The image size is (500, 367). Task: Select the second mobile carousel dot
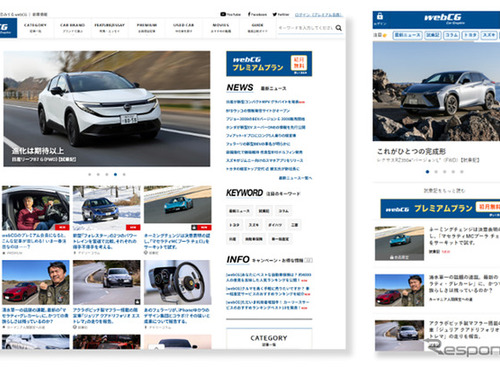(436, 172)
